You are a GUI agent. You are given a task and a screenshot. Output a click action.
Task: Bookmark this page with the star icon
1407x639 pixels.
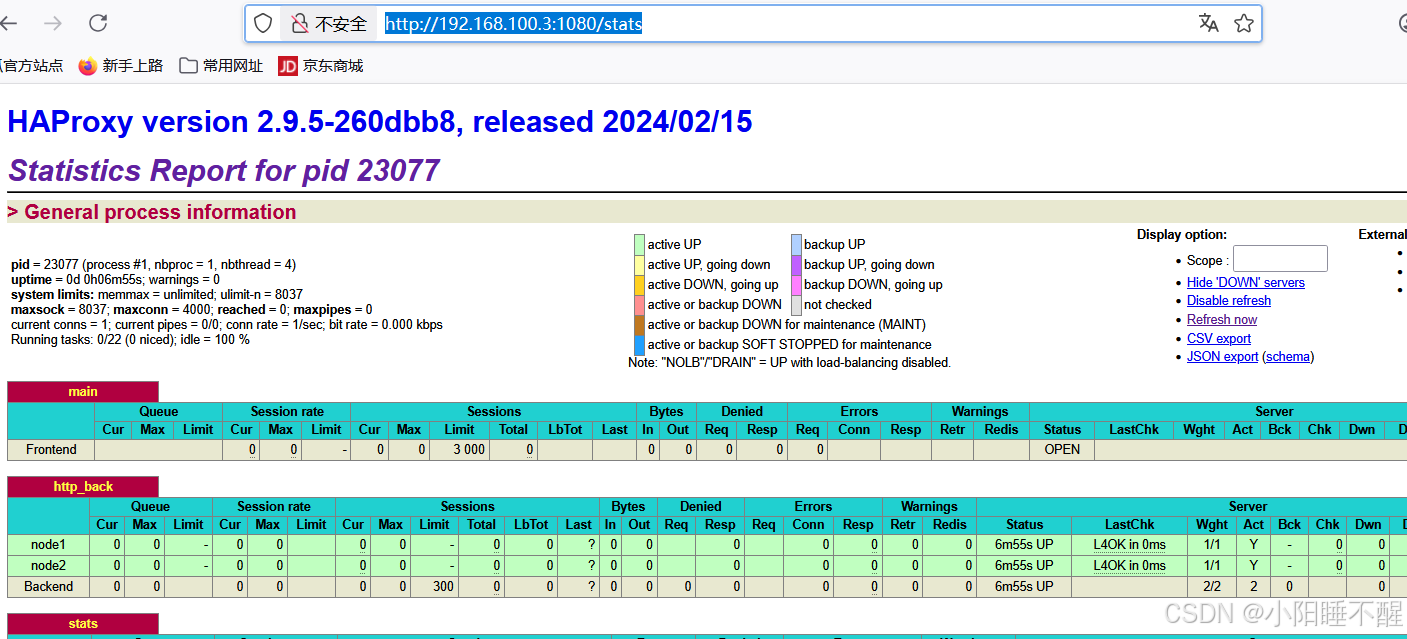pos(1244,23)
